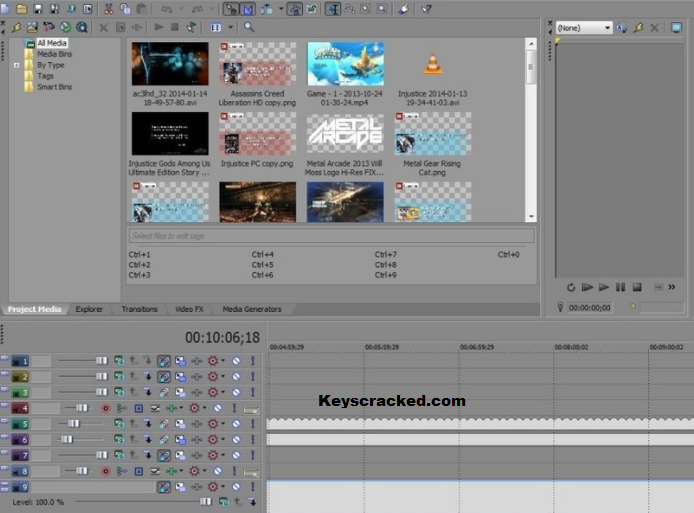Image resolution: width=694 pixels, height=513 pixels.
Task: Switch to the Video FX tab
Action: coord(189,309)
